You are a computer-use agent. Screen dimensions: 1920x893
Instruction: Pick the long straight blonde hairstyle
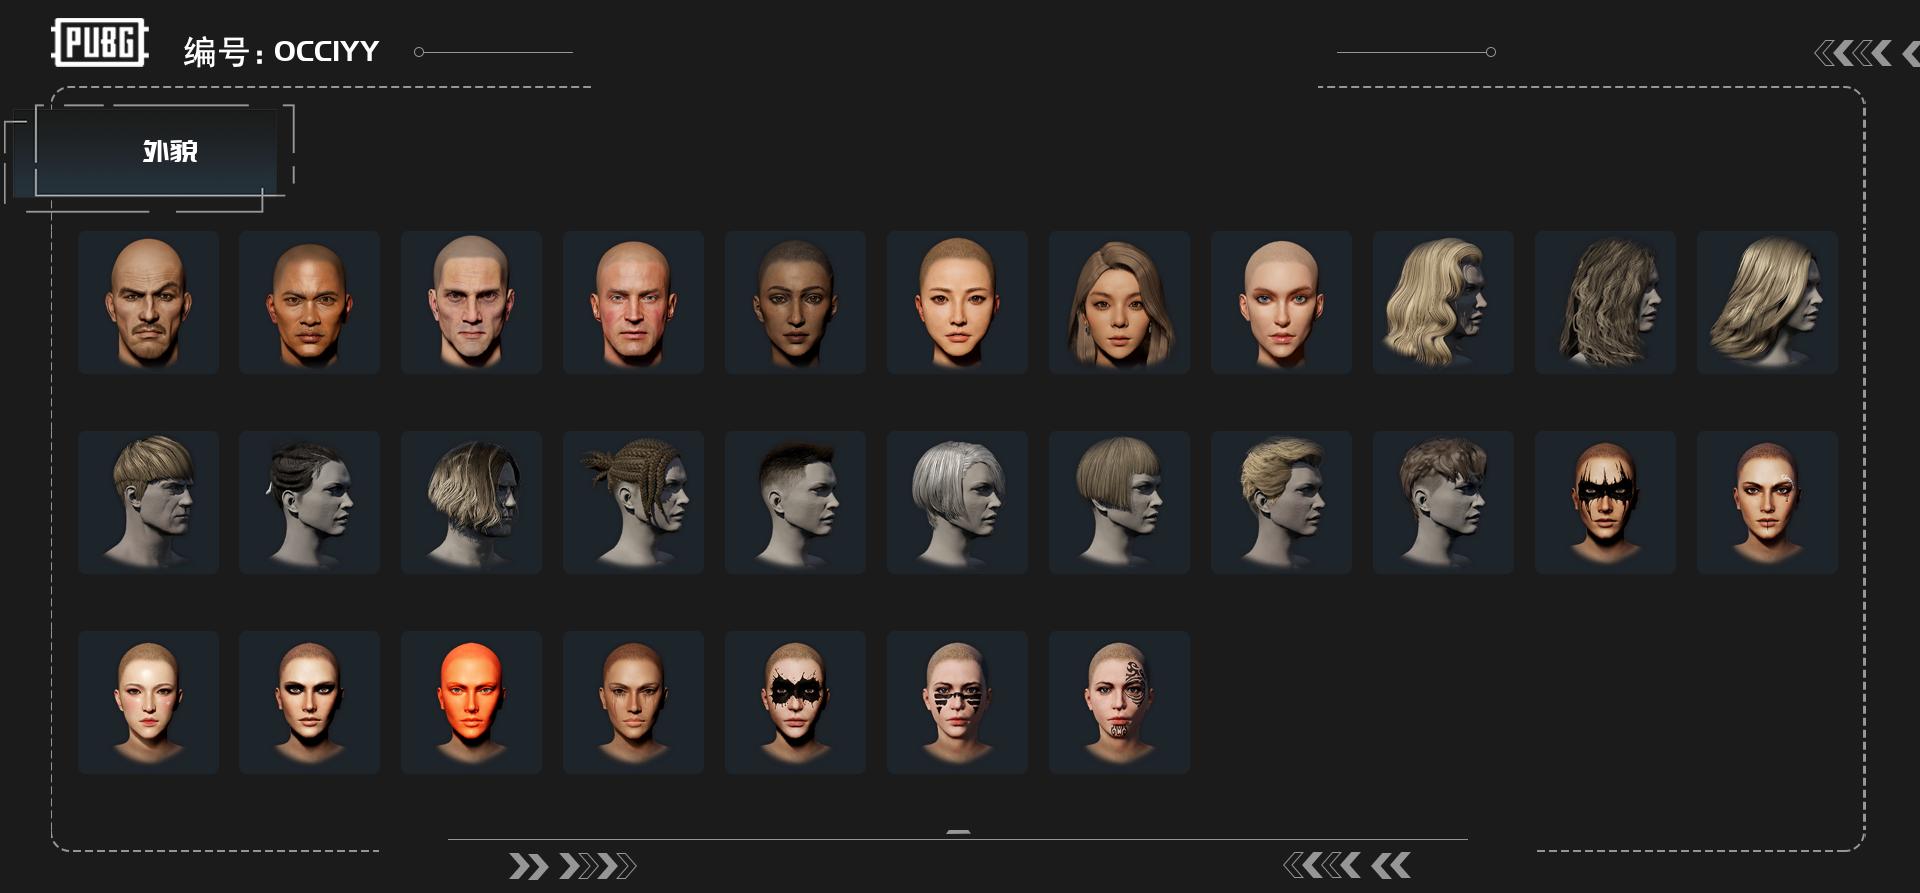1767,302
